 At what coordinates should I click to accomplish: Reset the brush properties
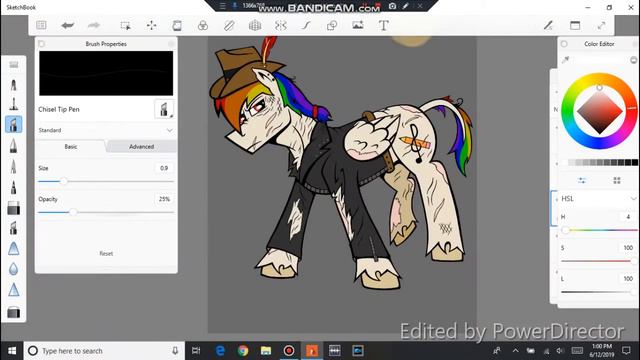[x=106, y=253]
